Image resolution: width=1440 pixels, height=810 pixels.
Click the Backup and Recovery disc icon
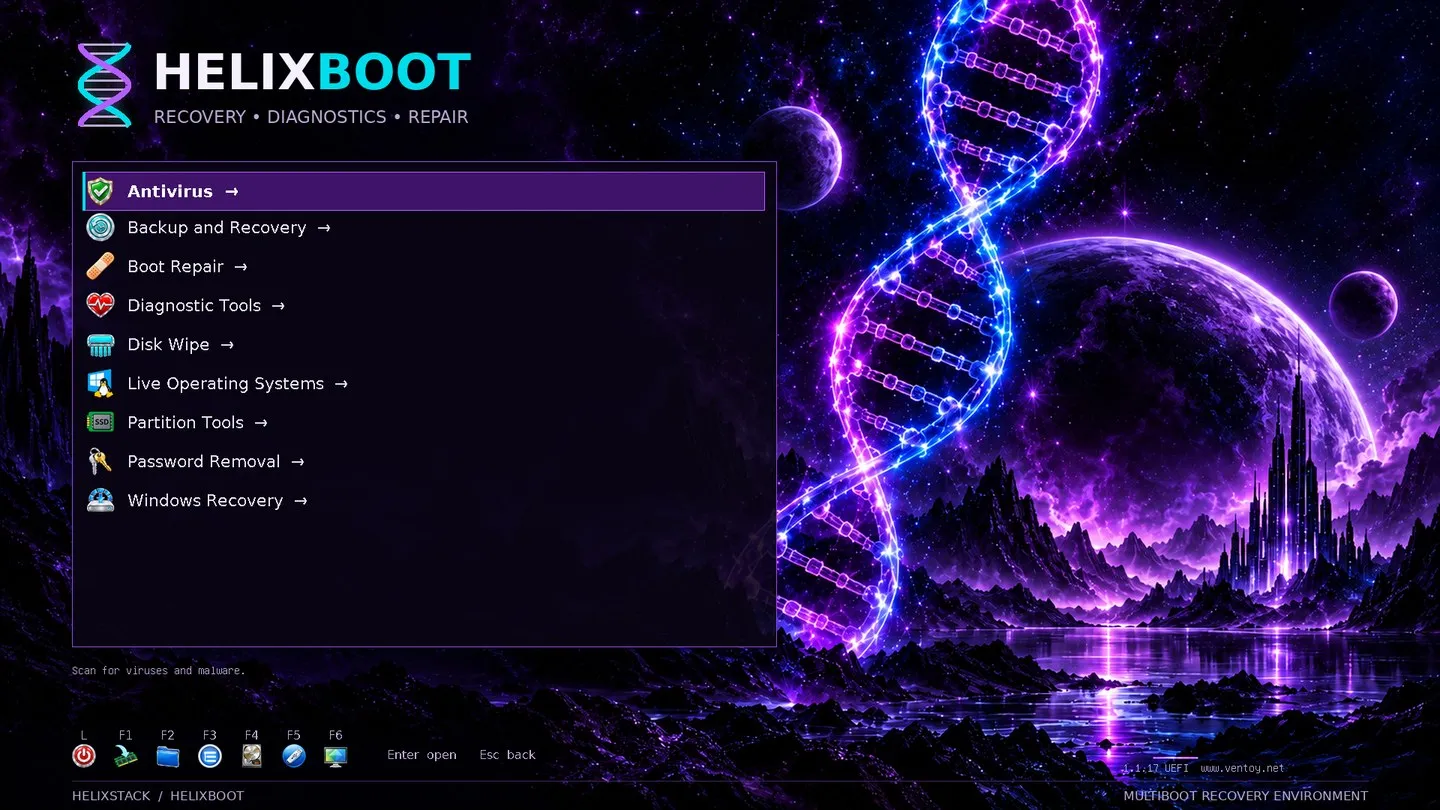tap(100, 228)
